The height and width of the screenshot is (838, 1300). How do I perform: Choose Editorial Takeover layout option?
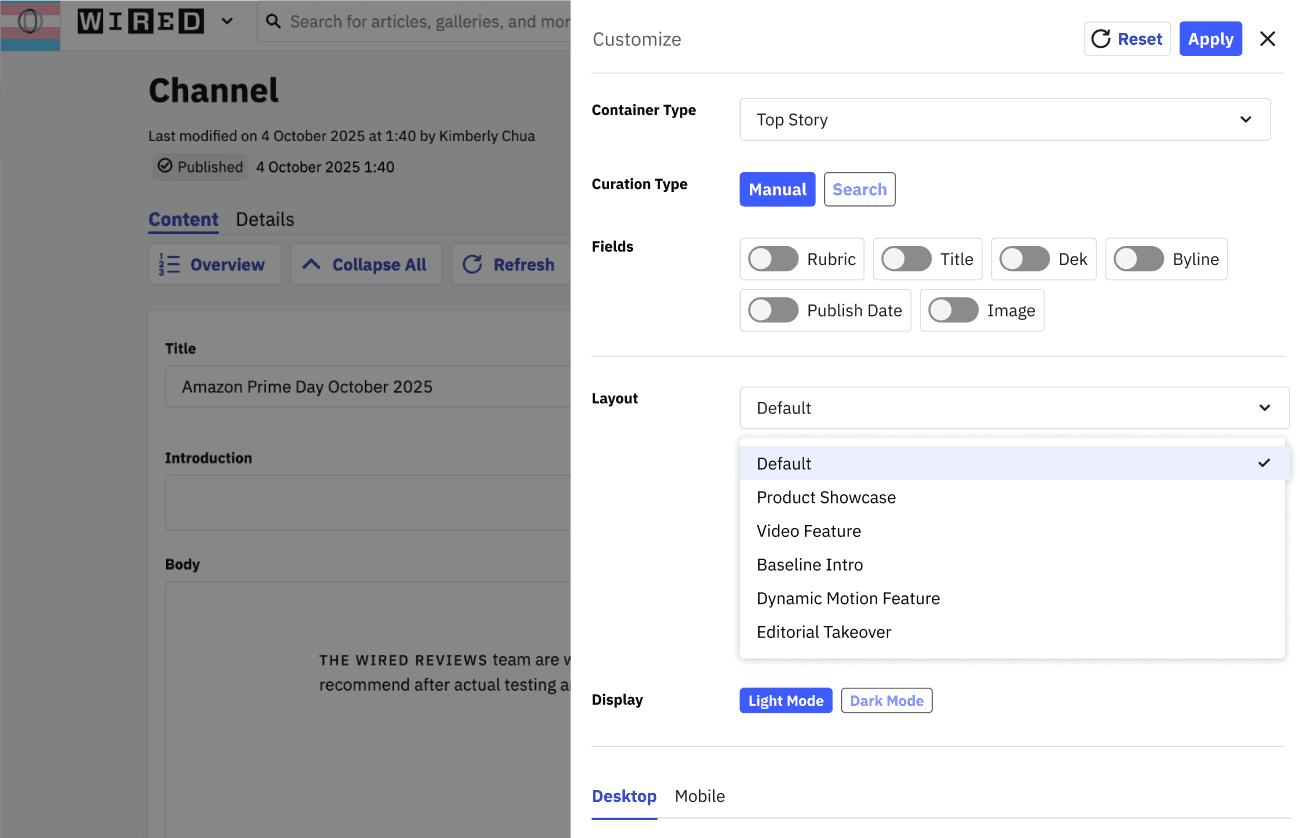[x=1012, y=632]
